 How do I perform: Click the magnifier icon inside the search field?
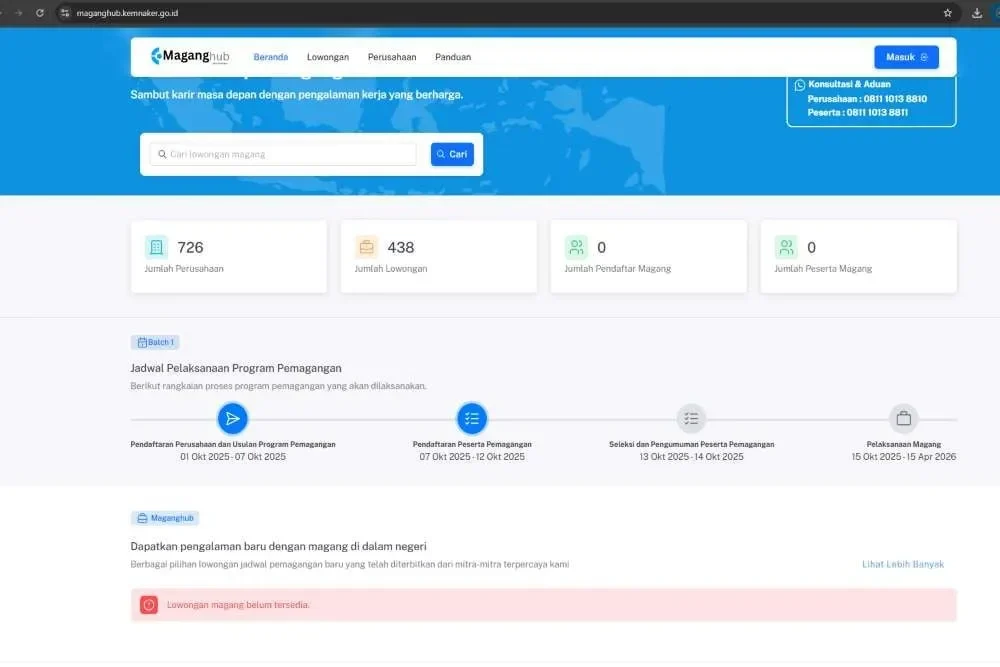click(162, 154)
